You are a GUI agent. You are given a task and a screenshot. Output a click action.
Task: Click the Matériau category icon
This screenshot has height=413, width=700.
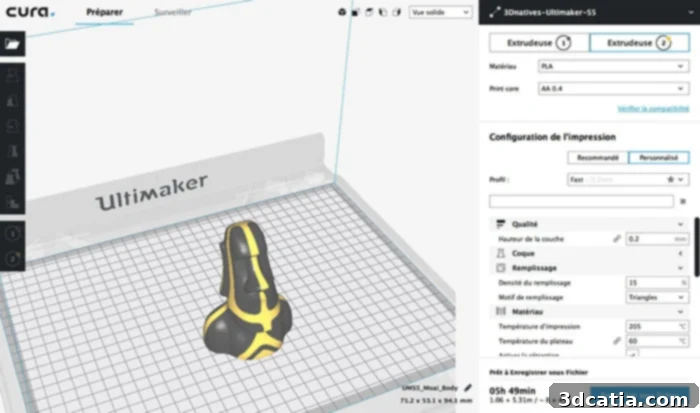point(500,311)
